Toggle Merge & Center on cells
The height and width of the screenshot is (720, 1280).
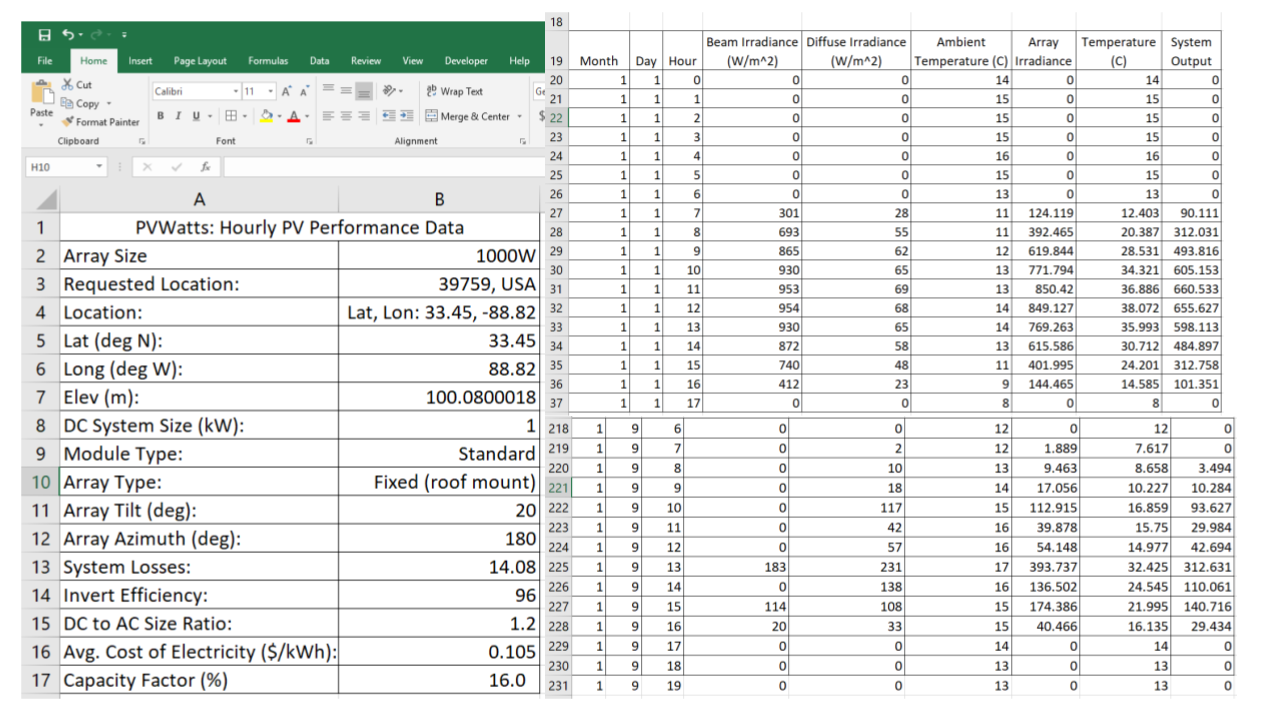coord(468,116)
